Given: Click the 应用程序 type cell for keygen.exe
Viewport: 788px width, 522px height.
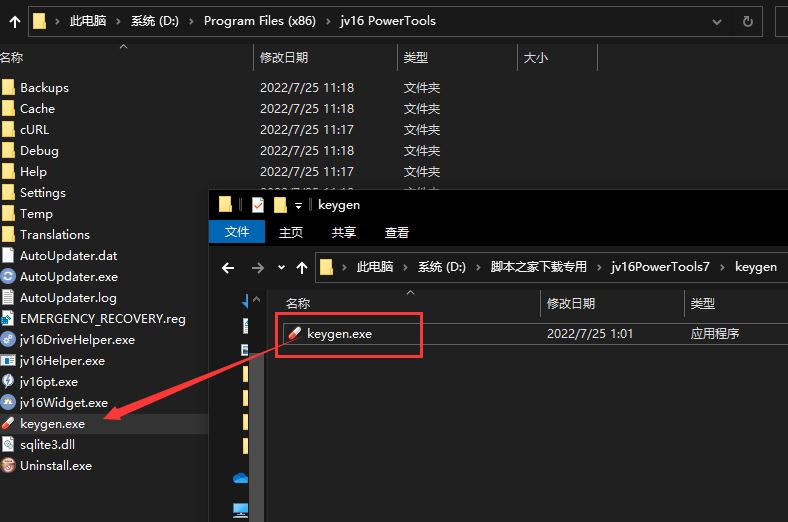Looking at the screenshot, I should [715, 334].
